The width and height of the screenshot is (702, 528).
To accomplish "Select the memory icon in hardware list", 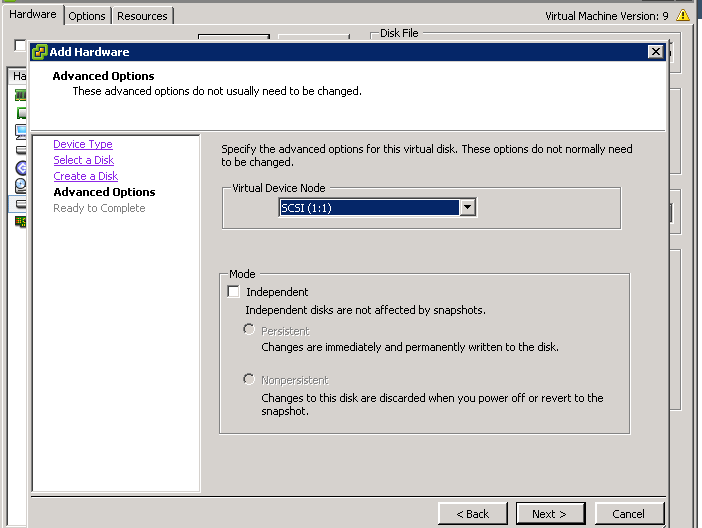I will click(x=21, y=95).
